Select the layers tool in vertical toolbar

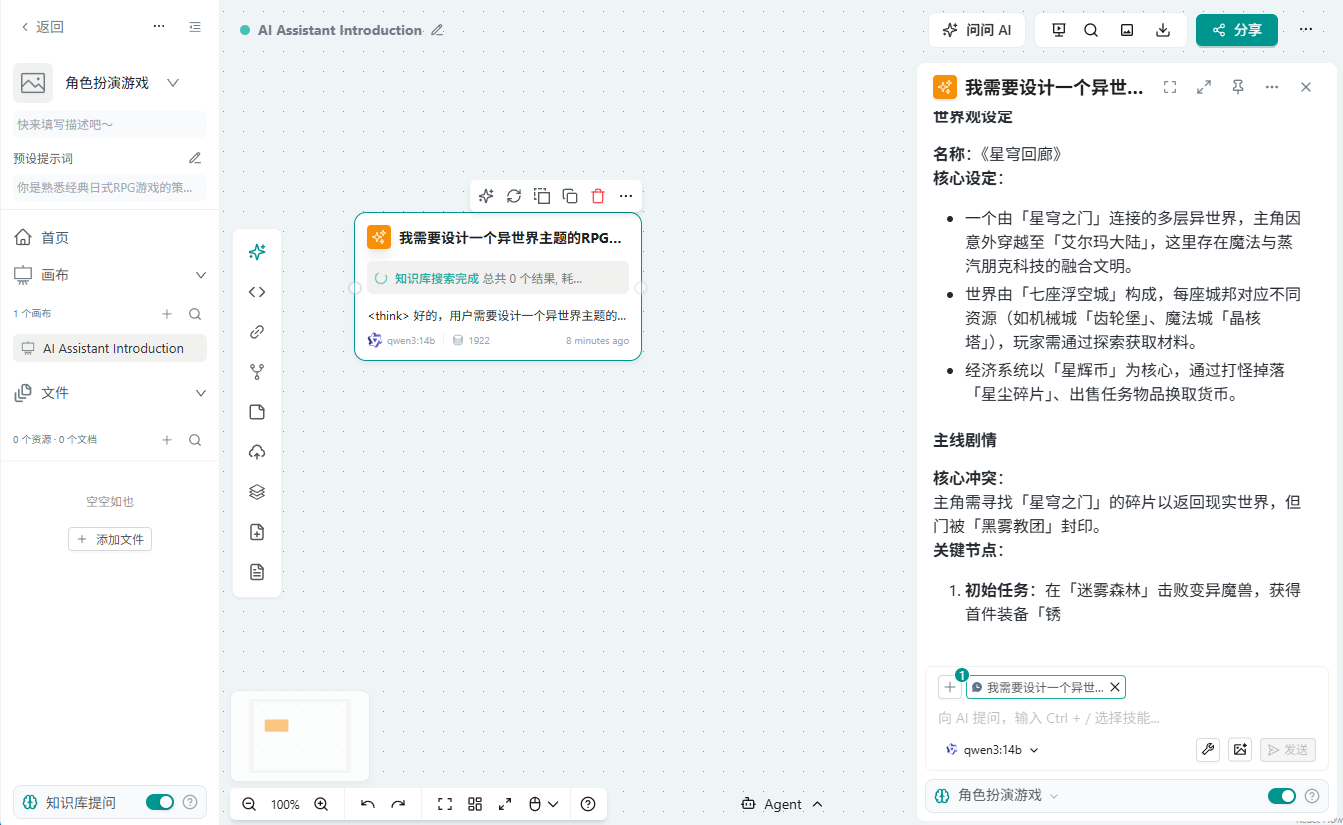257,492
